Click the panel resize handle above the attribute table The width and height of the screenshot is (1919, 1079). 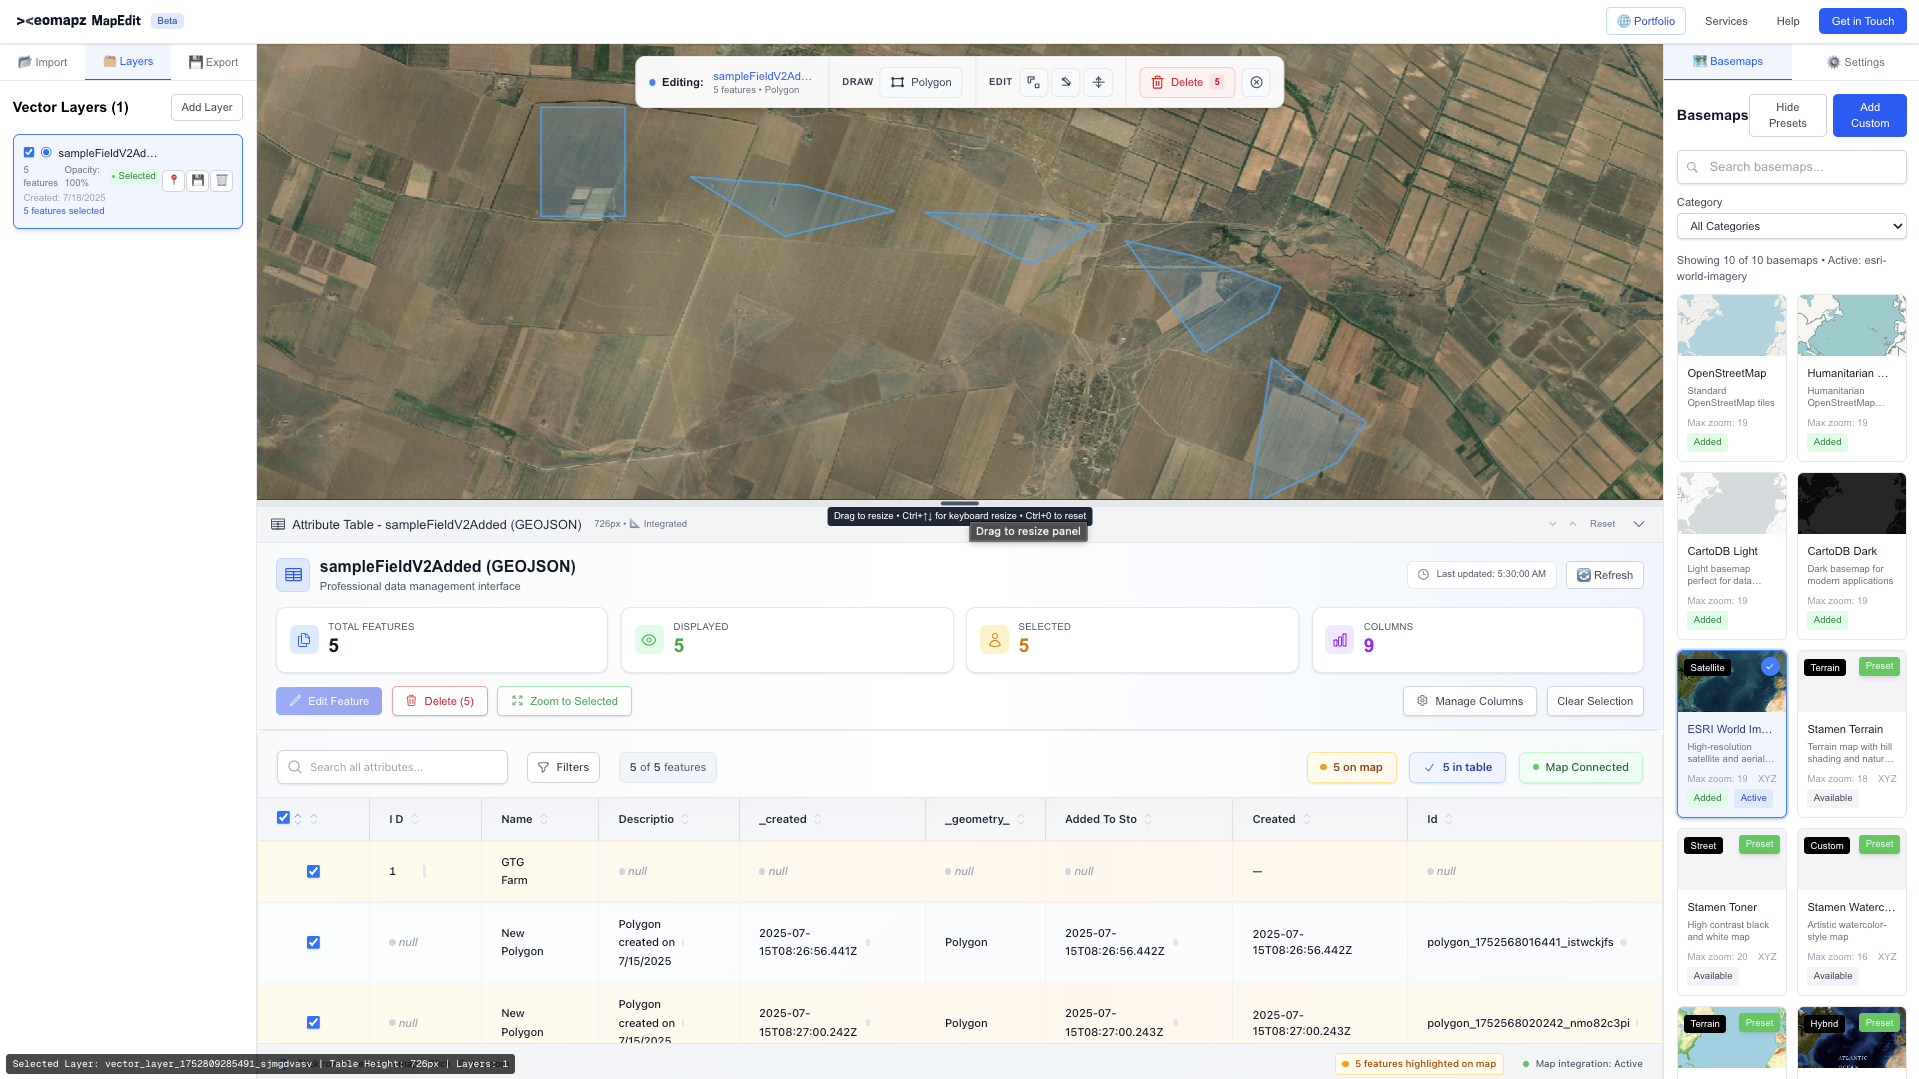click(959, 503)
